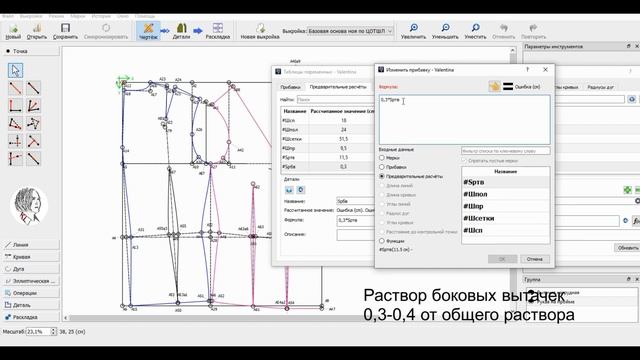Save the pattern with Сохранить icon
Screen dimensions: 640x360
65,31
